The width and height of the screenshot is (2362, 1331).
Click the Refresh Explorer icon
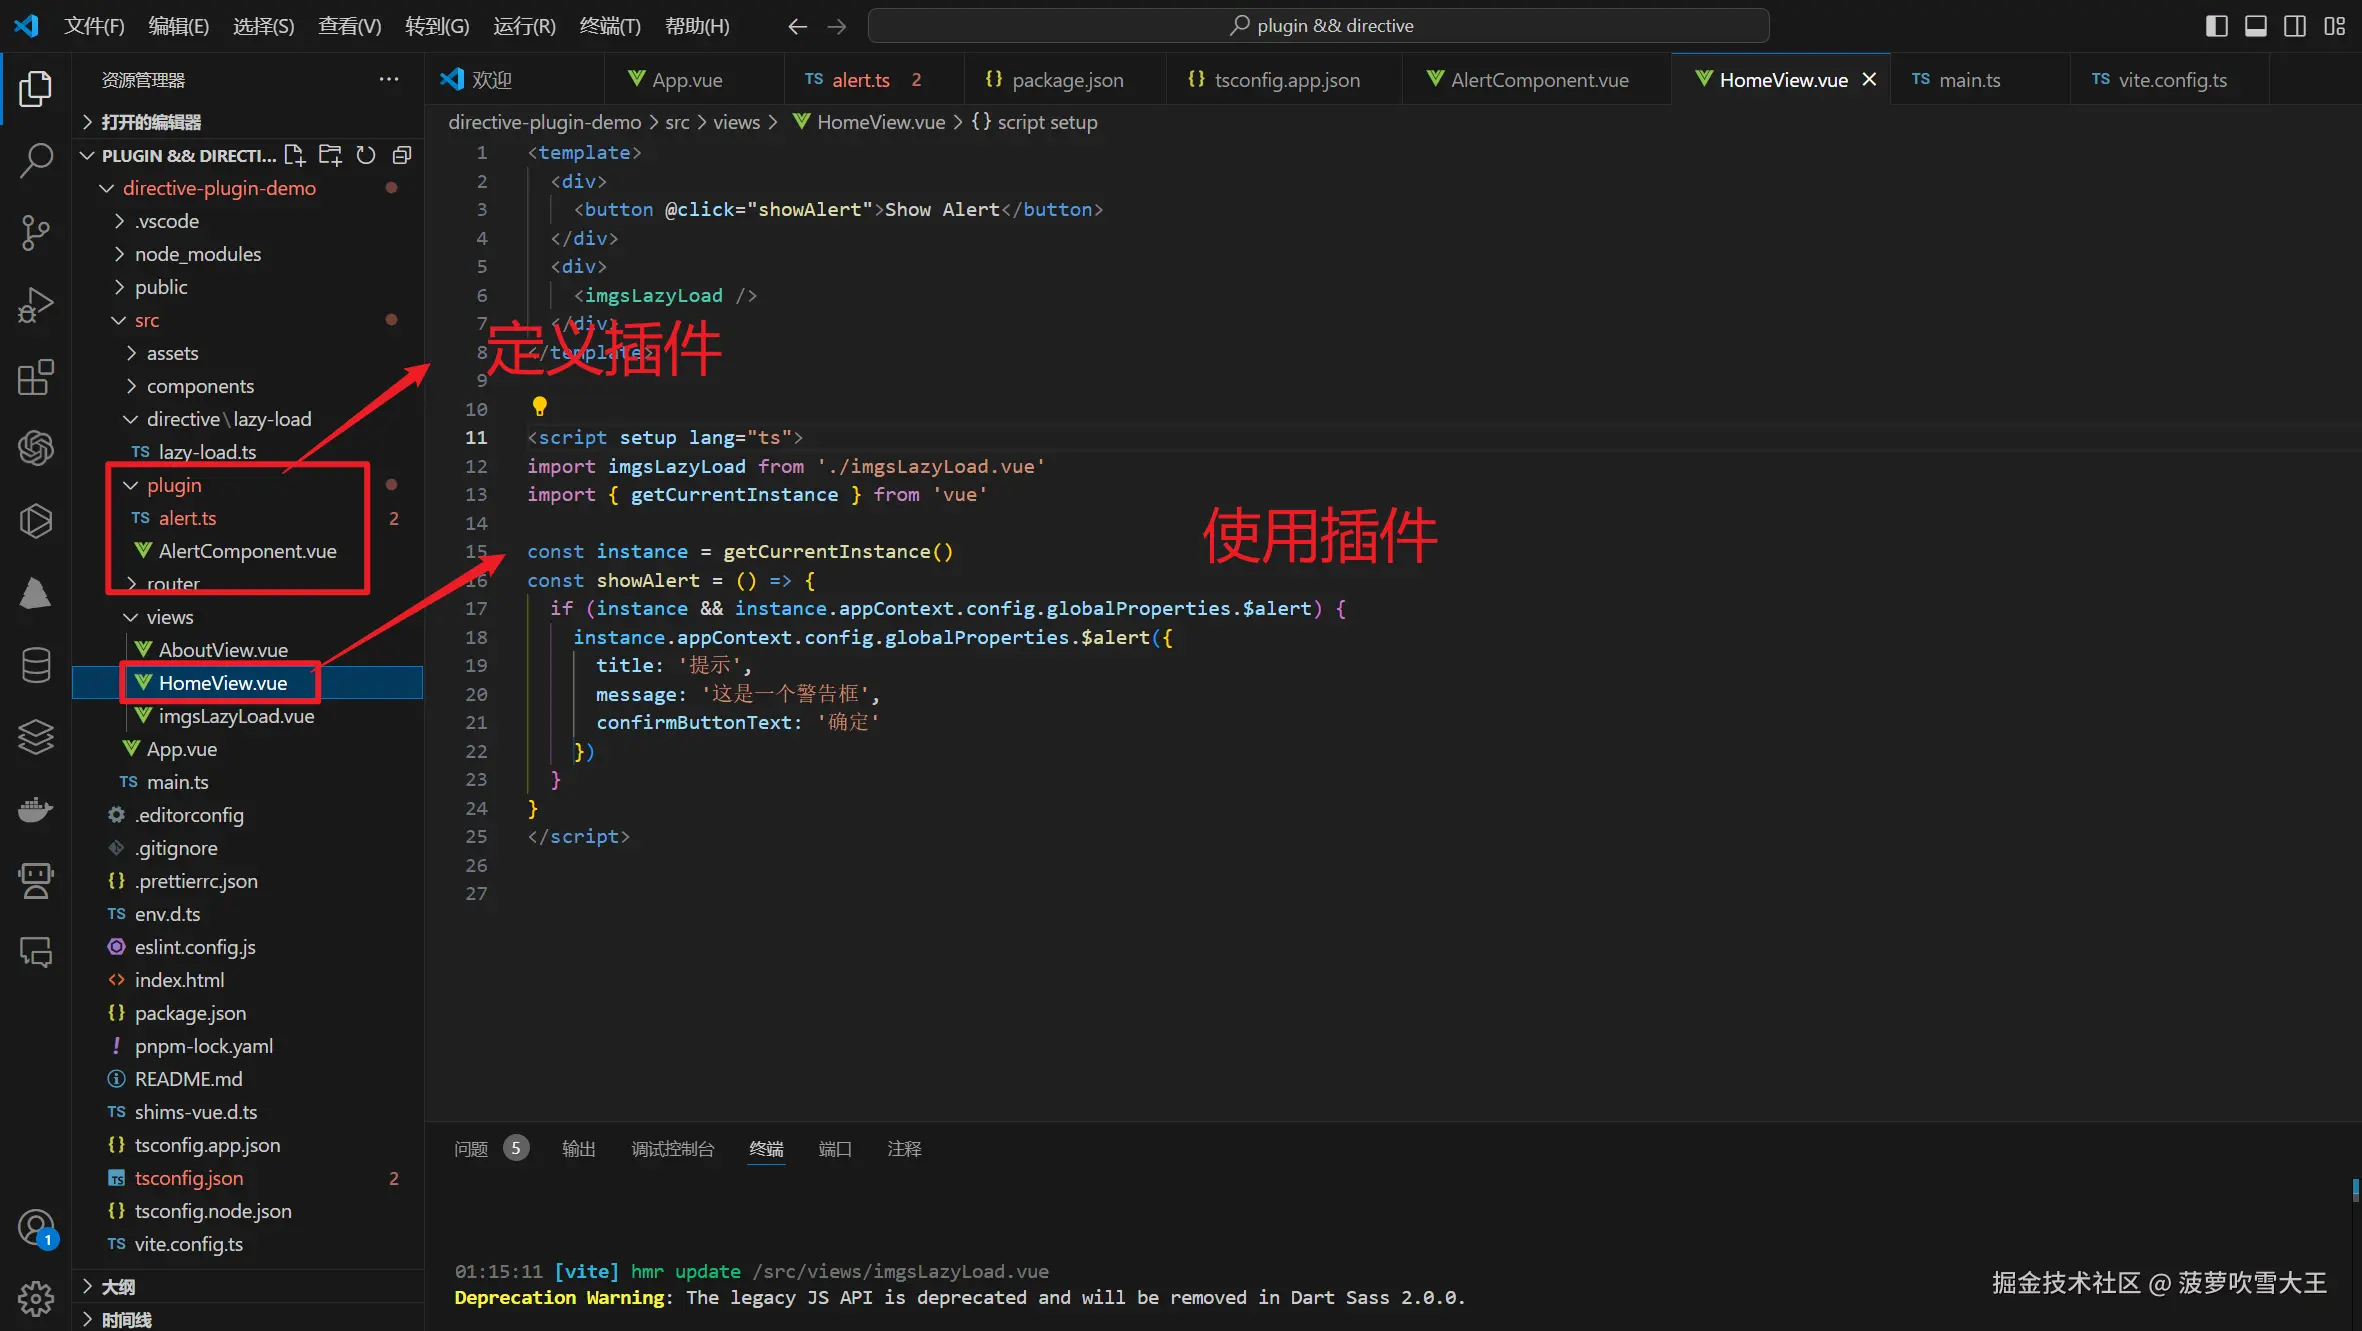pyautogui.click(x=366, y=155)
